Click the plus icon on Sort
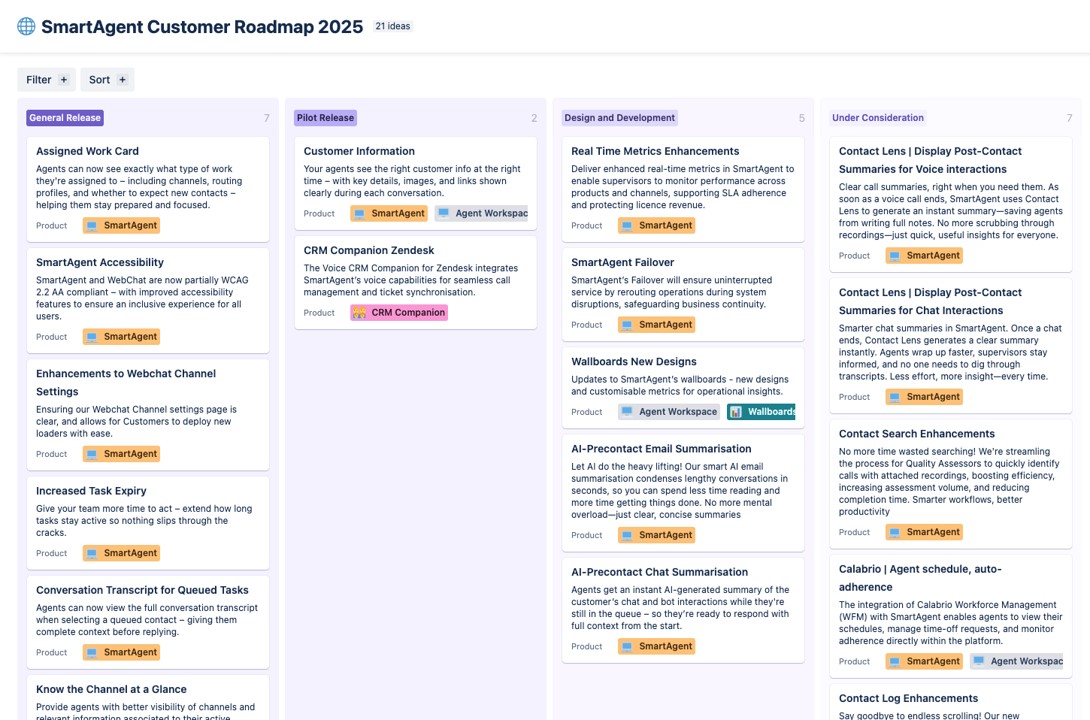Screen dimensions: 1090x720 [123, 80]
